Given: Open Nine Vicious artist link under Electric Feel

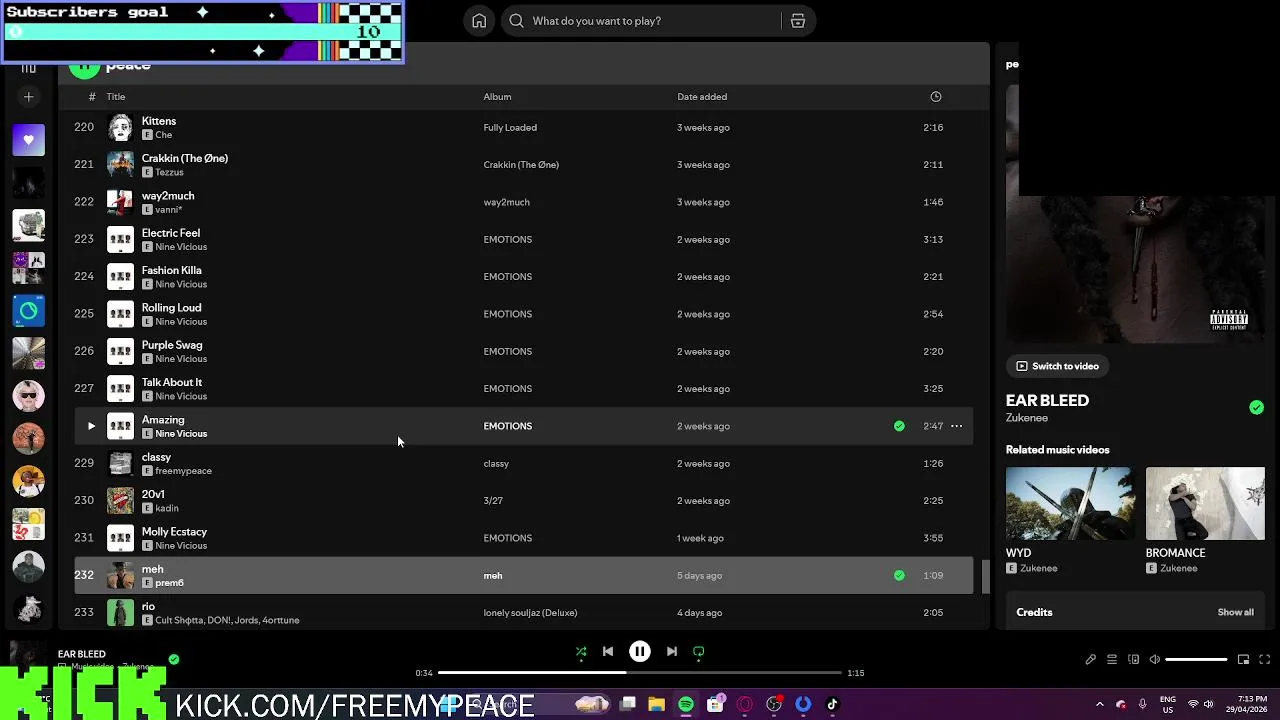Looking at the screenshot, I should pyautogui.click(x=181, y=247).
